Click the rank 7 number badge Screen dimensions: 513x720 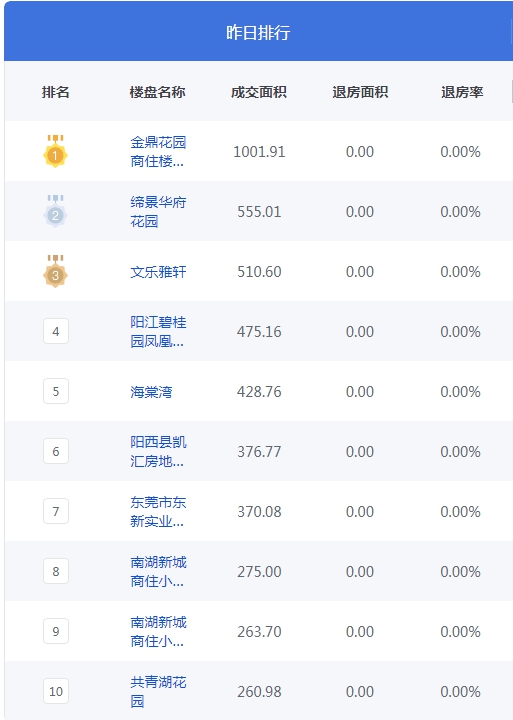click(56, 511)
